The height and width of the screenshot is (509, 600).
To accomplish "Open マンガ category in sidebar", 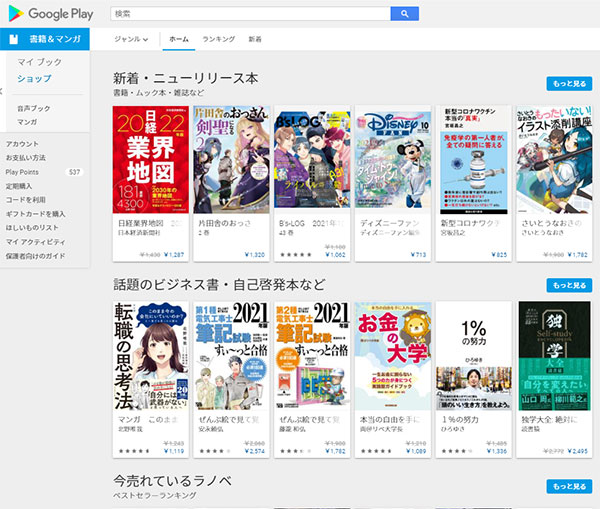I will pos(27,122).
